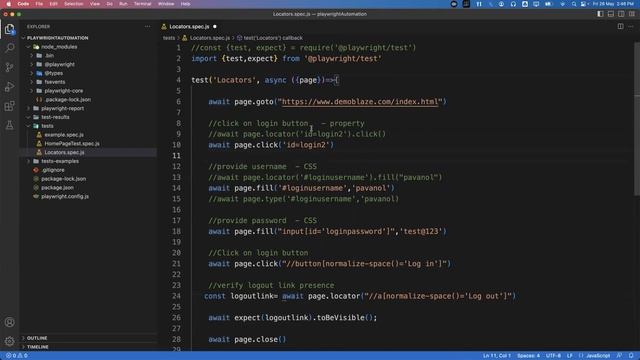Image resolution: width=640 pixels, height=360 pixels.
Task: Click the unsaved dot on Locators.spec.js tab
Action: click(215, 27)
